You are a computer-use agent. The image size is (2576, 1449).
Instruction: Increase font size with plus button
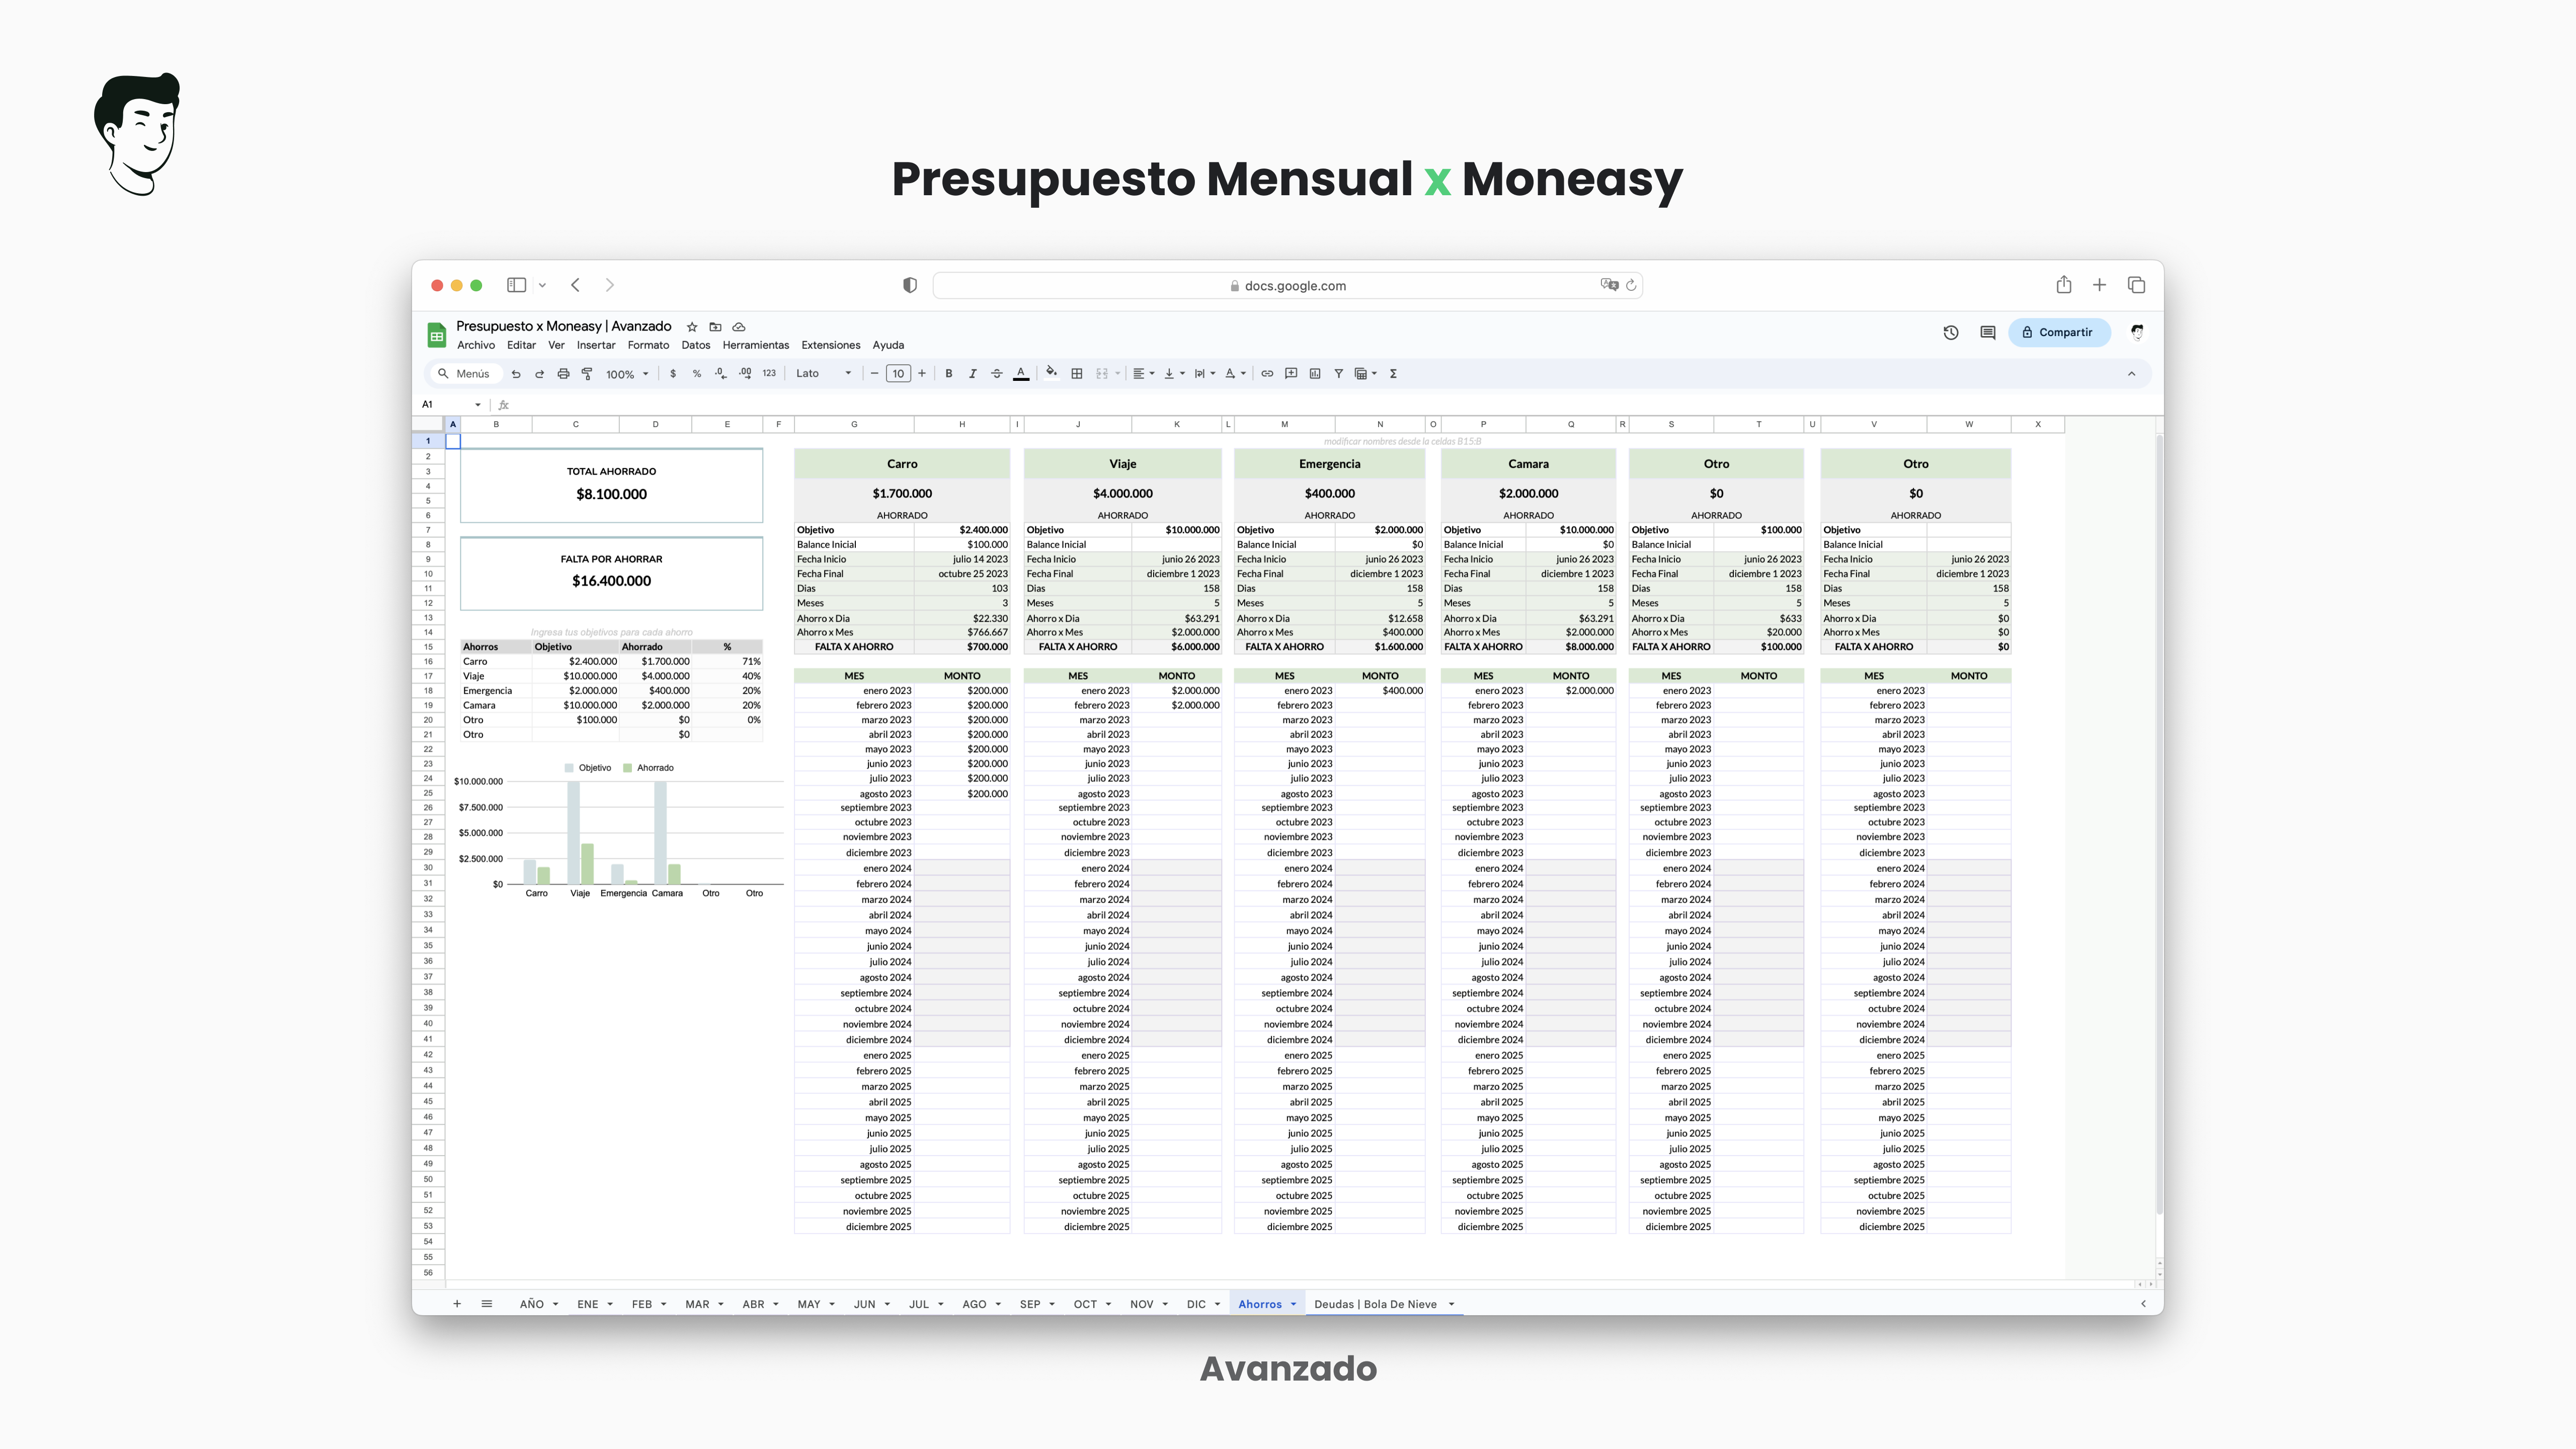click(x=922, y=374)
